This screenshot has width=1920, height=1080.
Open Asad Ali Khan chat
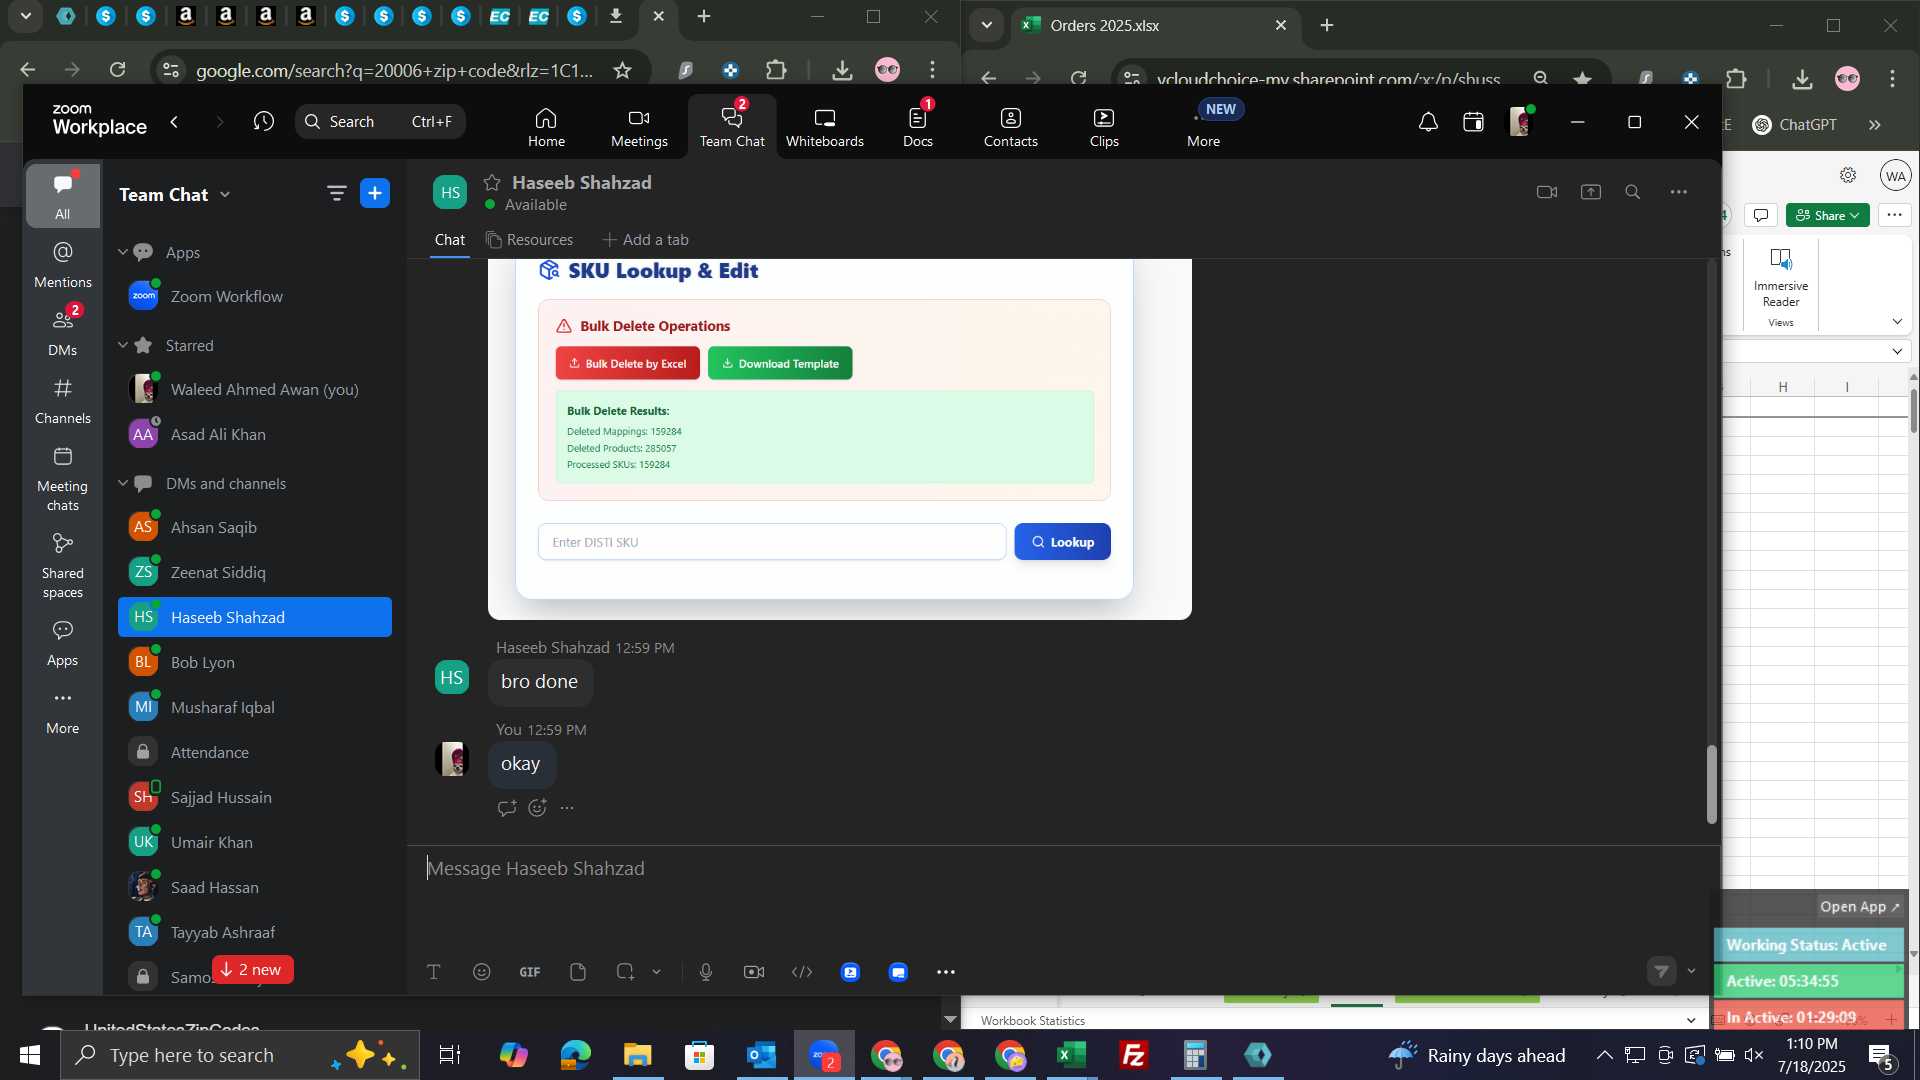pyautogui.click(x=255, y=435)
